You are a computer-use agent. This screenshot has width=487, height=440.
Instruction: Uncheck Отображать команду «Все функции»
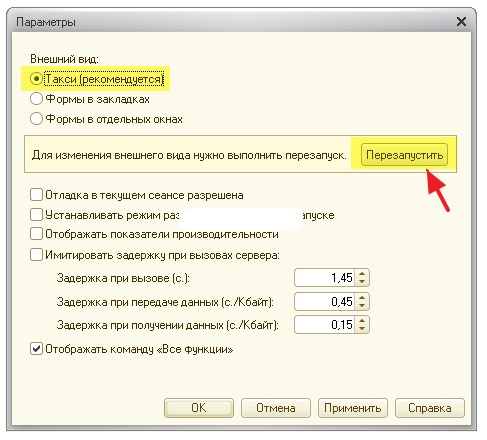pyautogui.click(x=36, y=349)
